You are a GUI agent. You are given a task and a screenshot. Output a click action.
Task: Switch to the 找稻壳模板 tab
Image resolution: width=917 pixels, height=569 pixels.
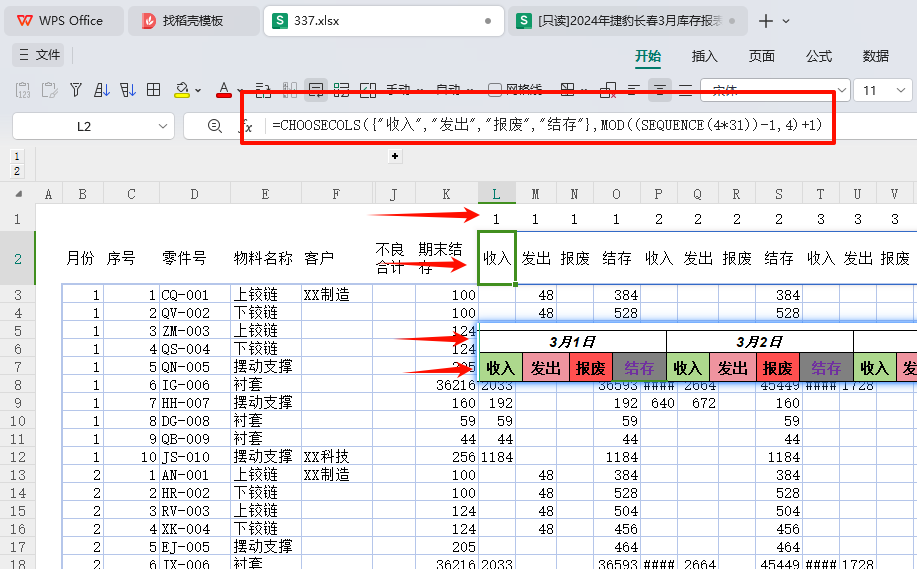point(194,21)
